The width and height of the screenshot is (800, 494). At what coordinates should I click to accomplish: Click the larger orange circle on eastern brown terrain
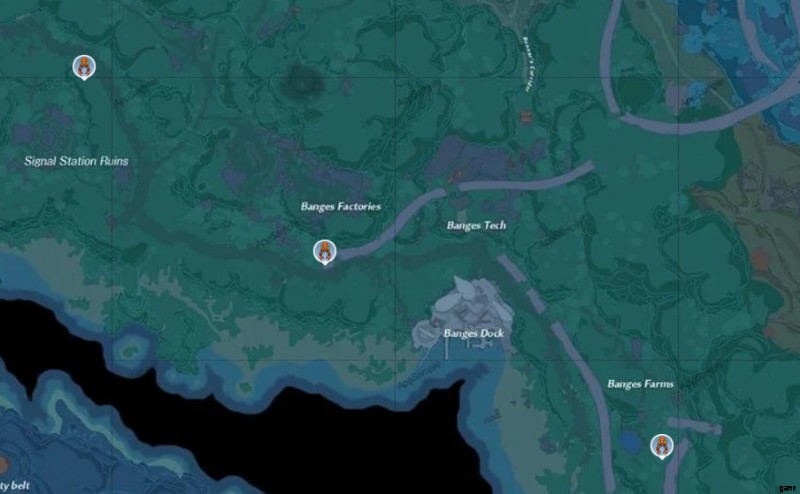click(760, 259)
